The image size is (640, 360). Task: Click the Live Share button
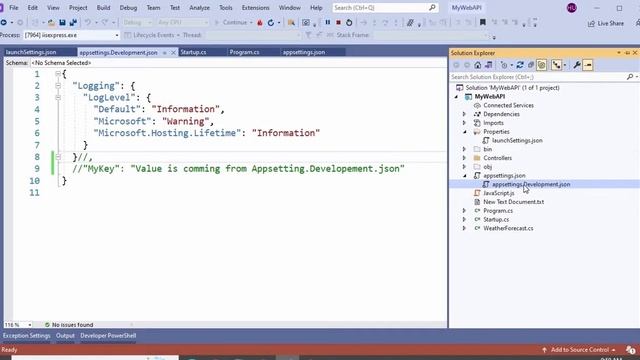[x=606, y=23]
